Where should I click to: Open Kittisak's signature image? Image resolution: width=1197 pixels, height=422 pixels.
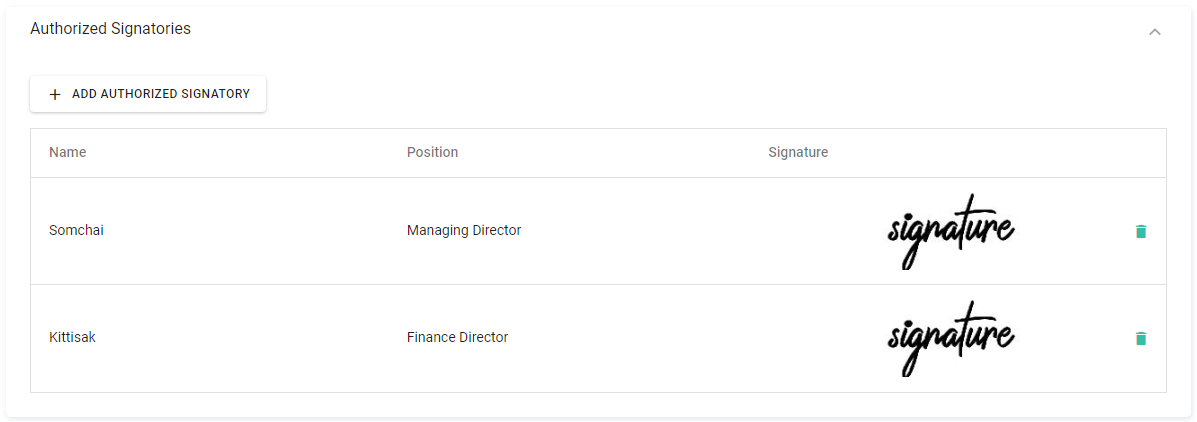[x=950, y=338]
